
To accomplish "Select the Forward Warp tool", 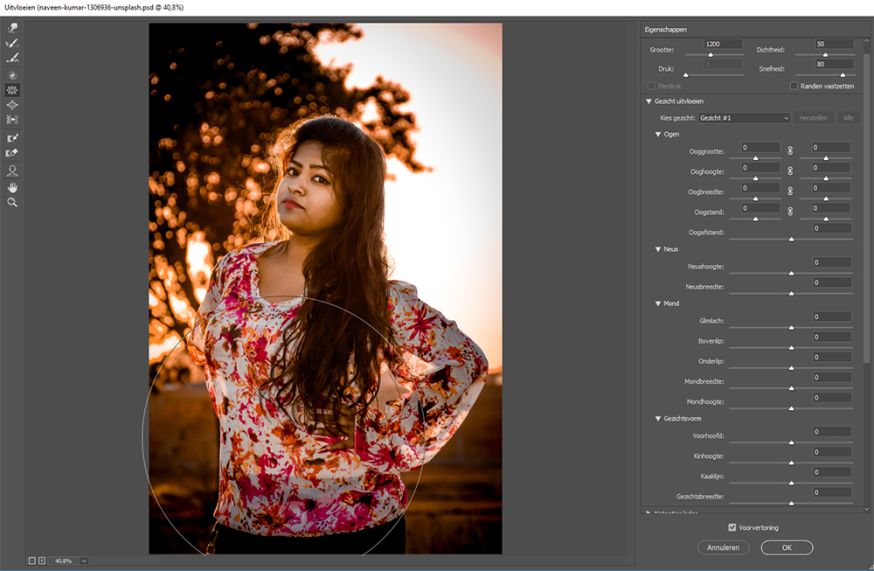I will coord(13,28).
